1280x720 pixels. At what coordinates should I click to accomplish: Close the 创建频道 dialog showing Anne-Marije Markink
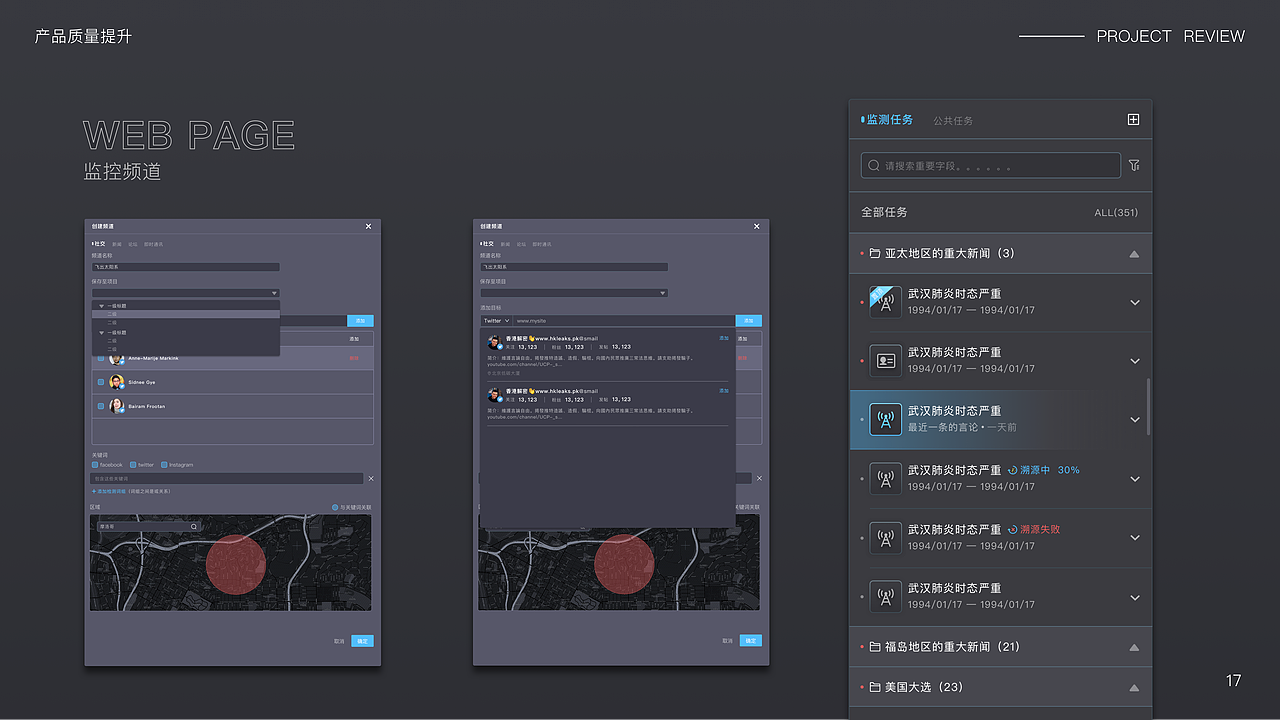tap(368, 226)
